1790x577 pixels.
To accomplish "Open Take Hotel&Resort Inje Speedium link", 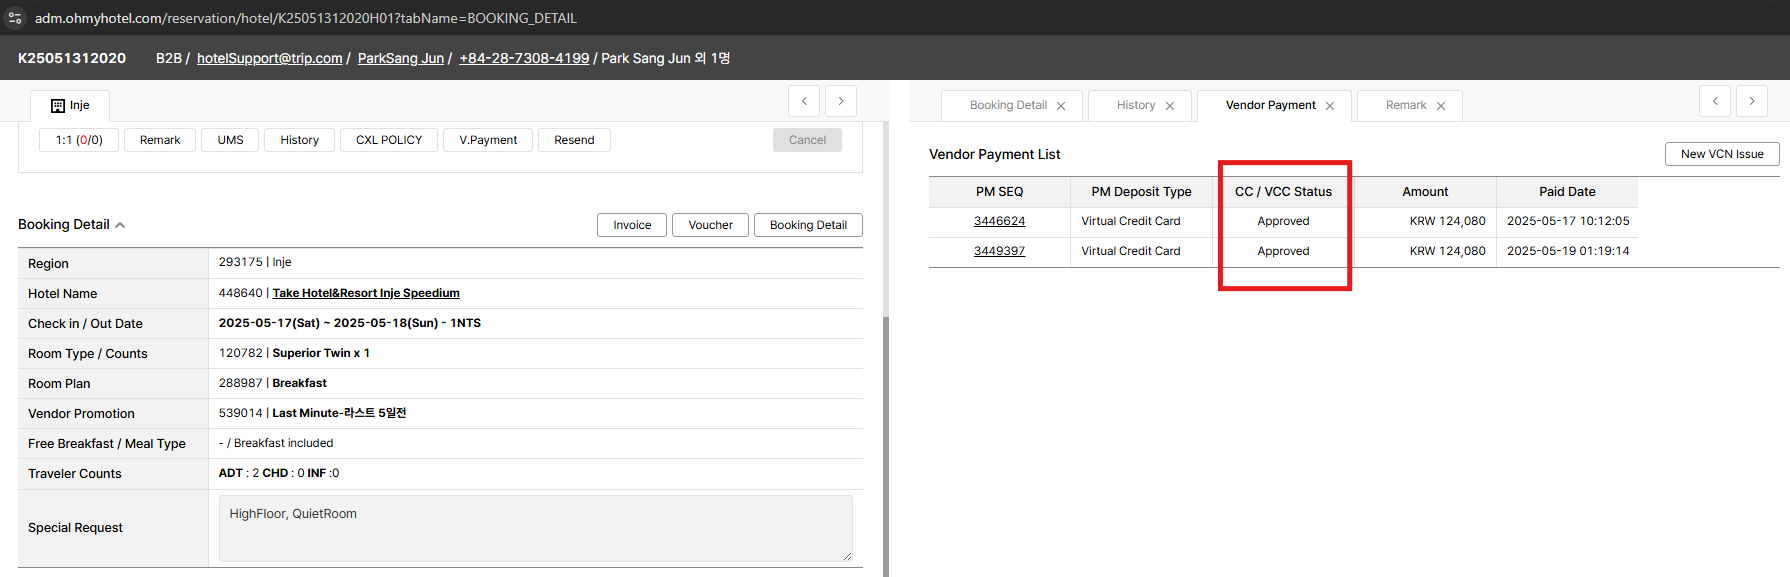I will [x=366, y=293].
